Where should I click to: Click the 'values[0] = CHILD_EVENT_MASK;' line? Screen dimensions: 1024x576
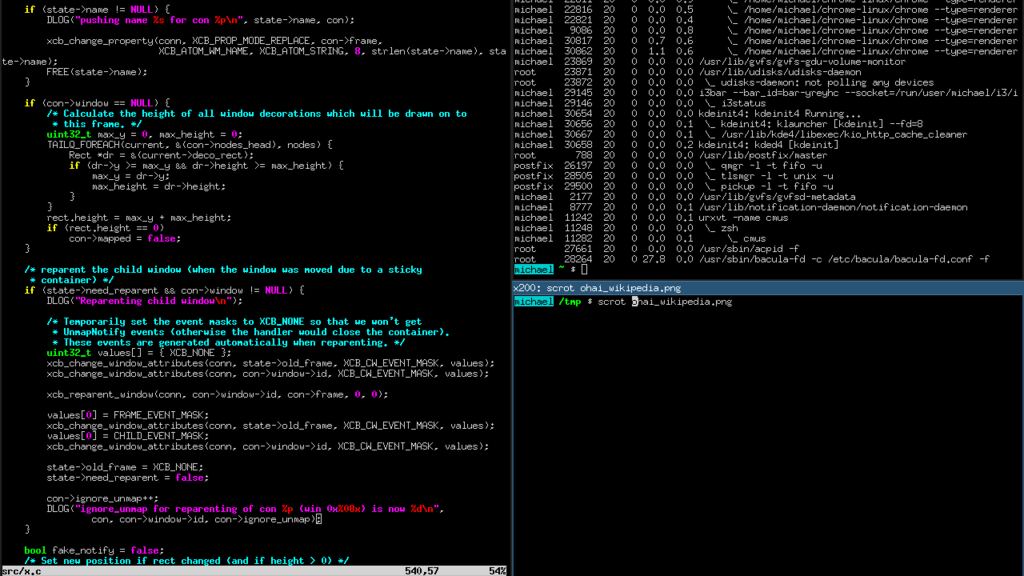pos(128,436)
